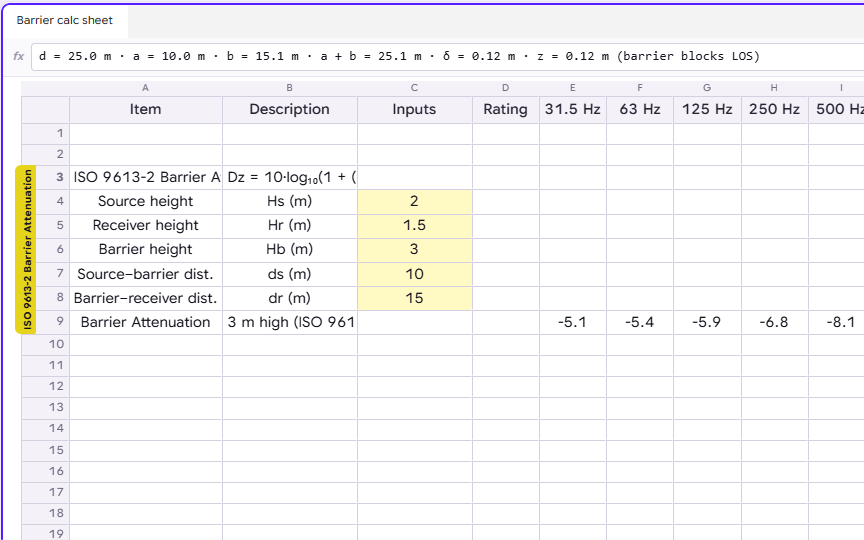Image resolution: width=864 pixels, height=540 pixels.
Task: Click into the formula bar text field
Action: pos(446,56)
